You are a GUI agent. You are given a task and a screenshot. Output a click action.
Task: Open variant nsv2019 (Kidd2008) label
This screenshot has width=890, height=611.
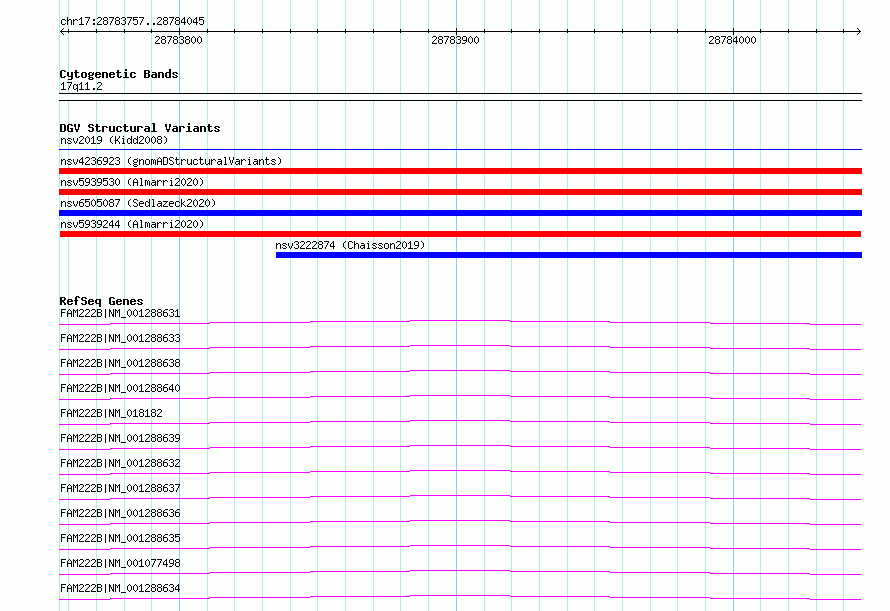[114, 140]
